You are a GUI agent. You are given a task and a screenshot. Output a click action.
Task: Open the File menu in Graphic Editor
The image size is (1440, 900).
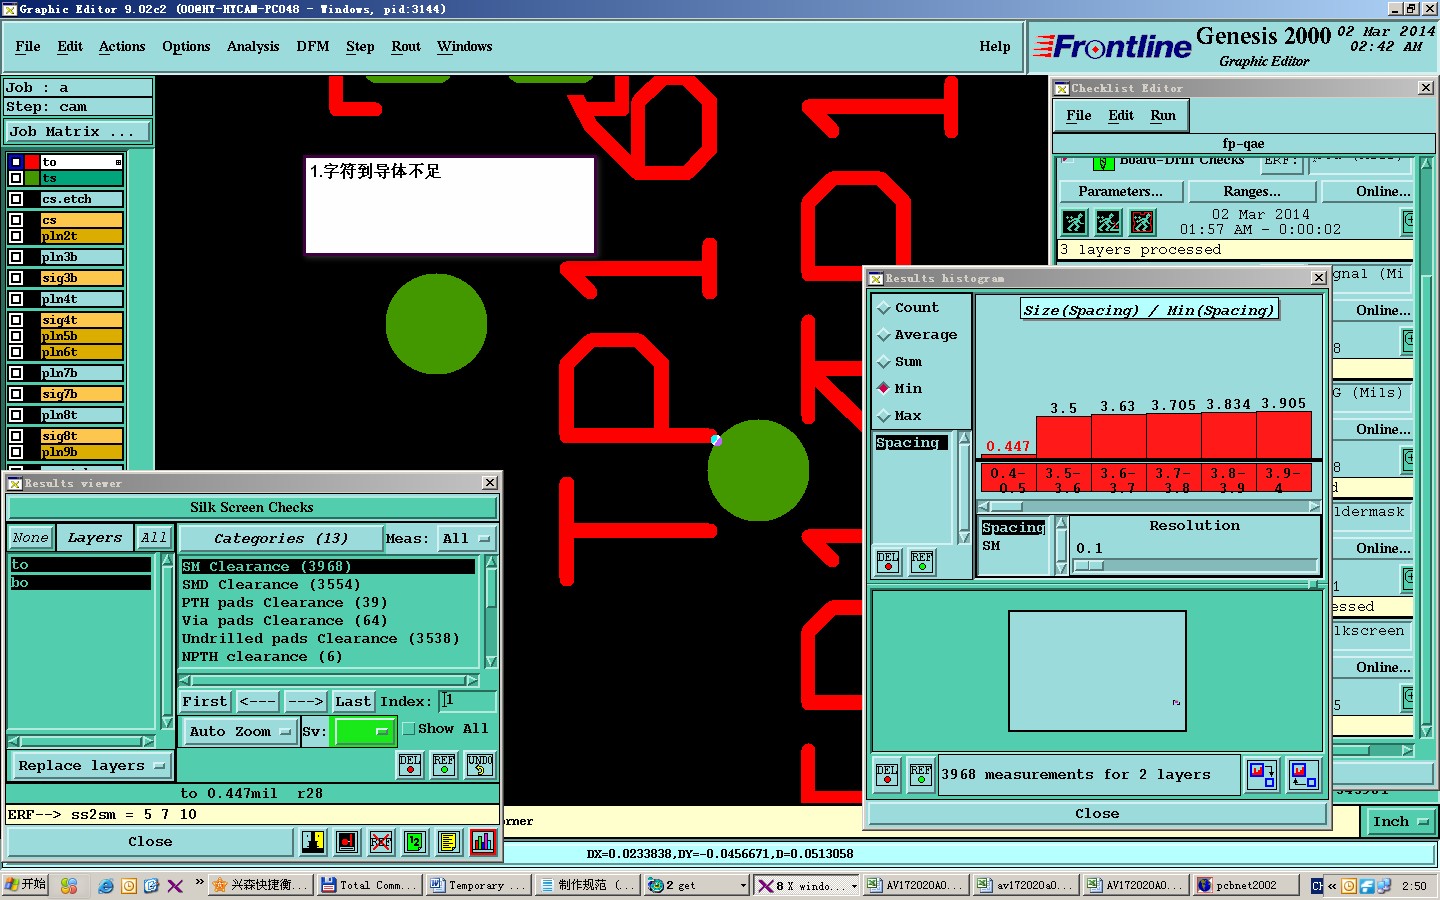click(x=28, y=47)
